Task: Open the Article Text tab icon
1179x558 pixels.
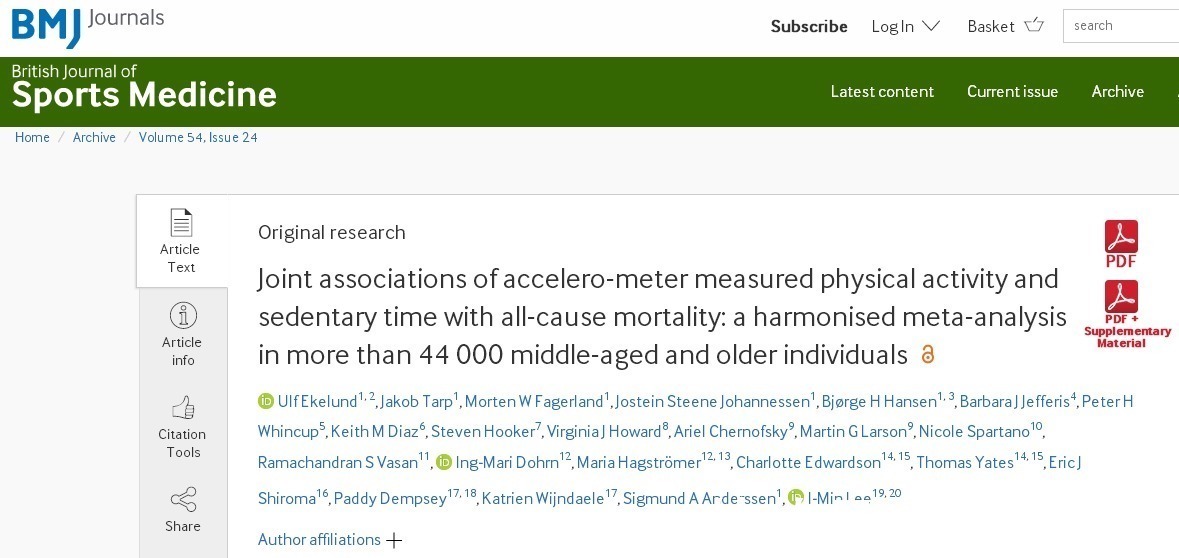Action: [x=181, y=222]
